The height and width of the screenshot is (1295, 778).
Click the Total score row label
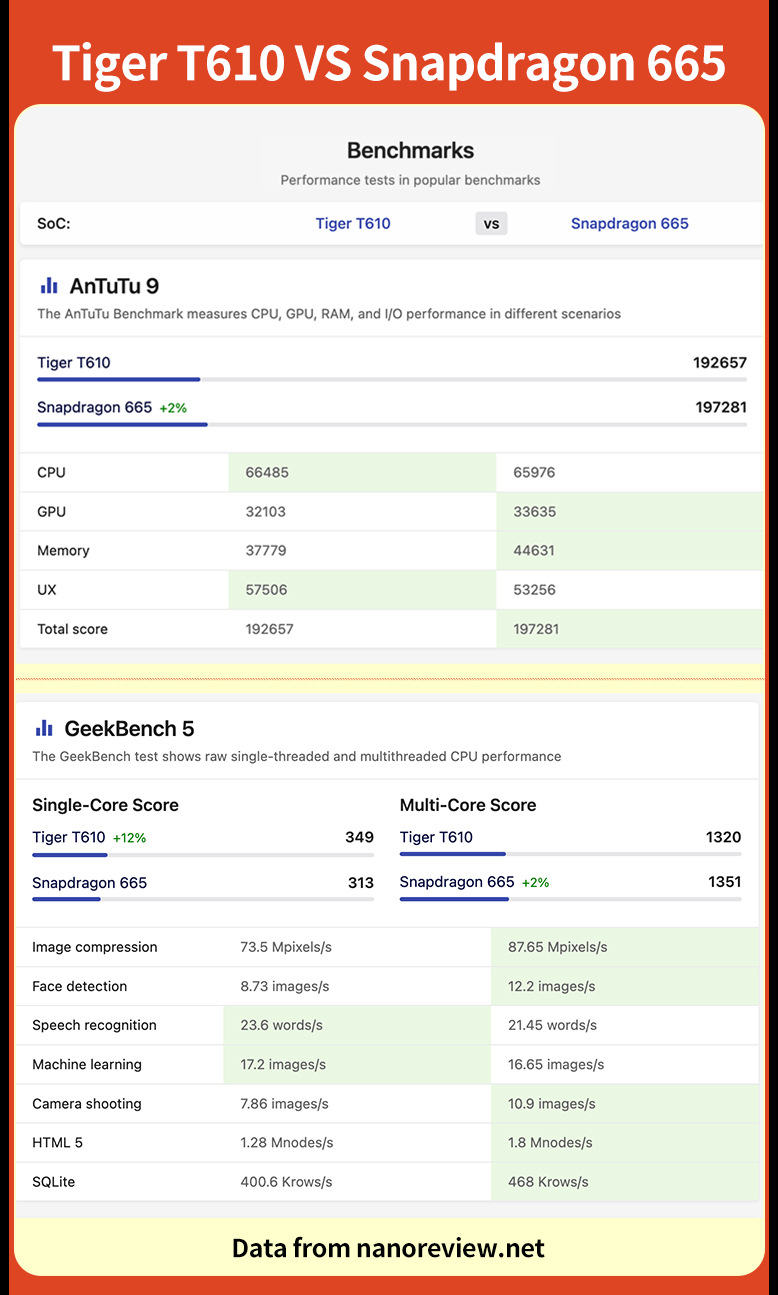pyautogui.click(x=72, y=629)
